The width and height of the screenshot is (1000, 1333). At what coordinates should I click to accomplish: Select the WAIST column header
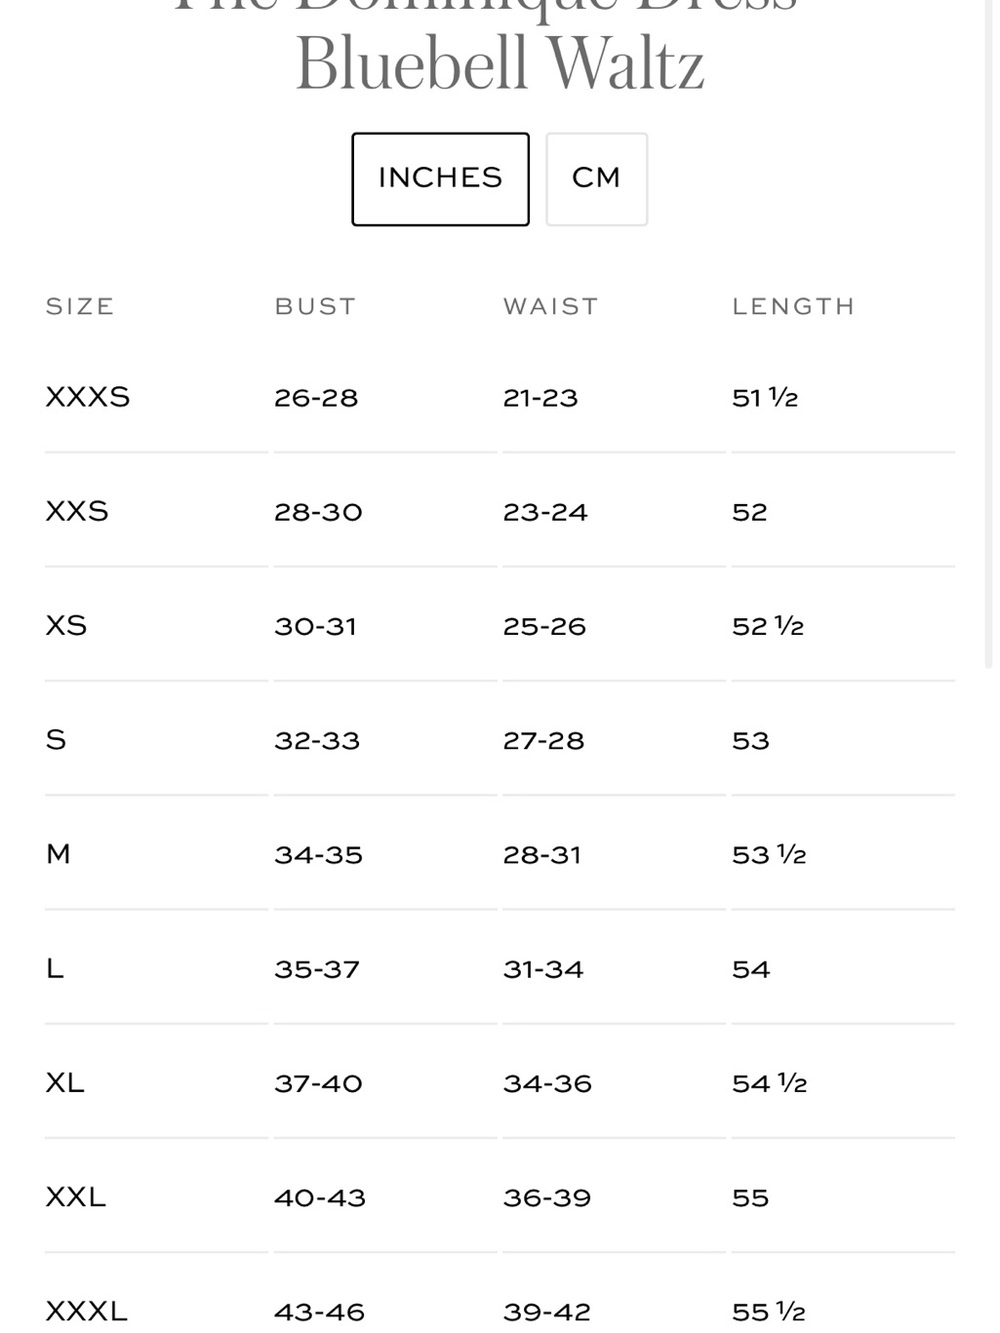click(551, 306)
